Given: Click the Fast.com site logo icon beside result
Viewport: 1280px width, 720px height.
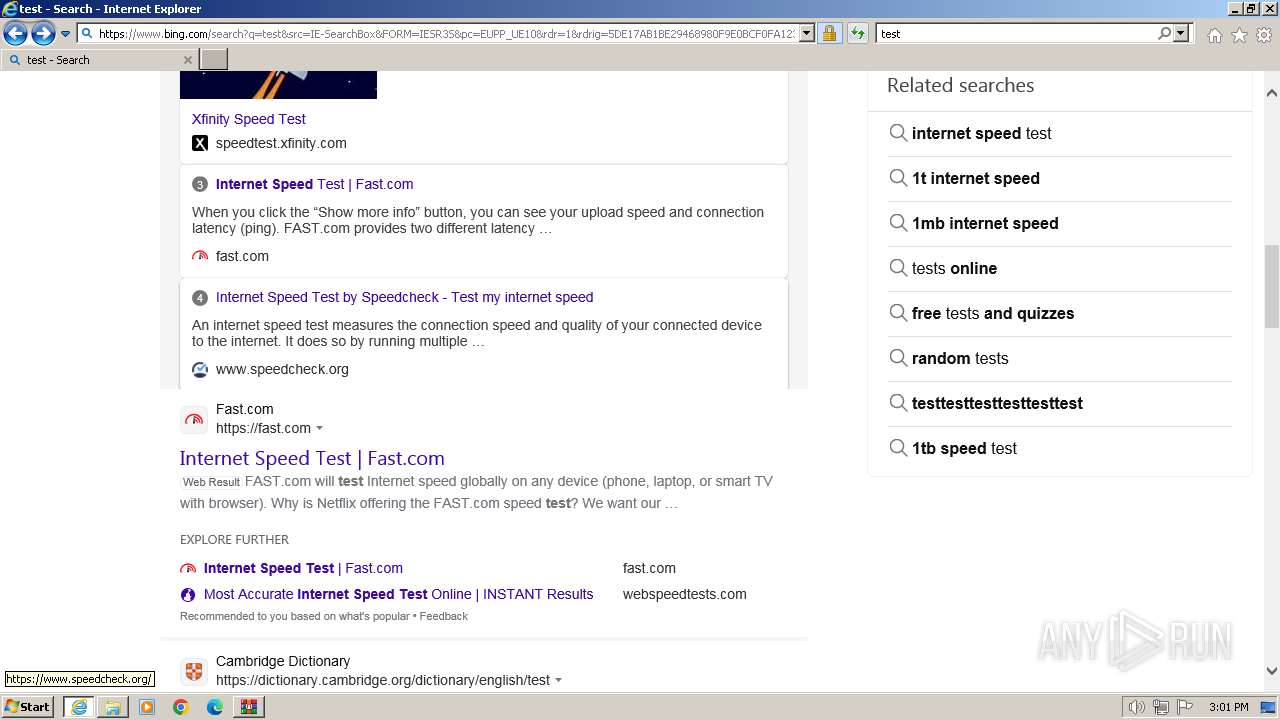Looking at the screenshot, I should pyautogui.click(x=194, y=419).
